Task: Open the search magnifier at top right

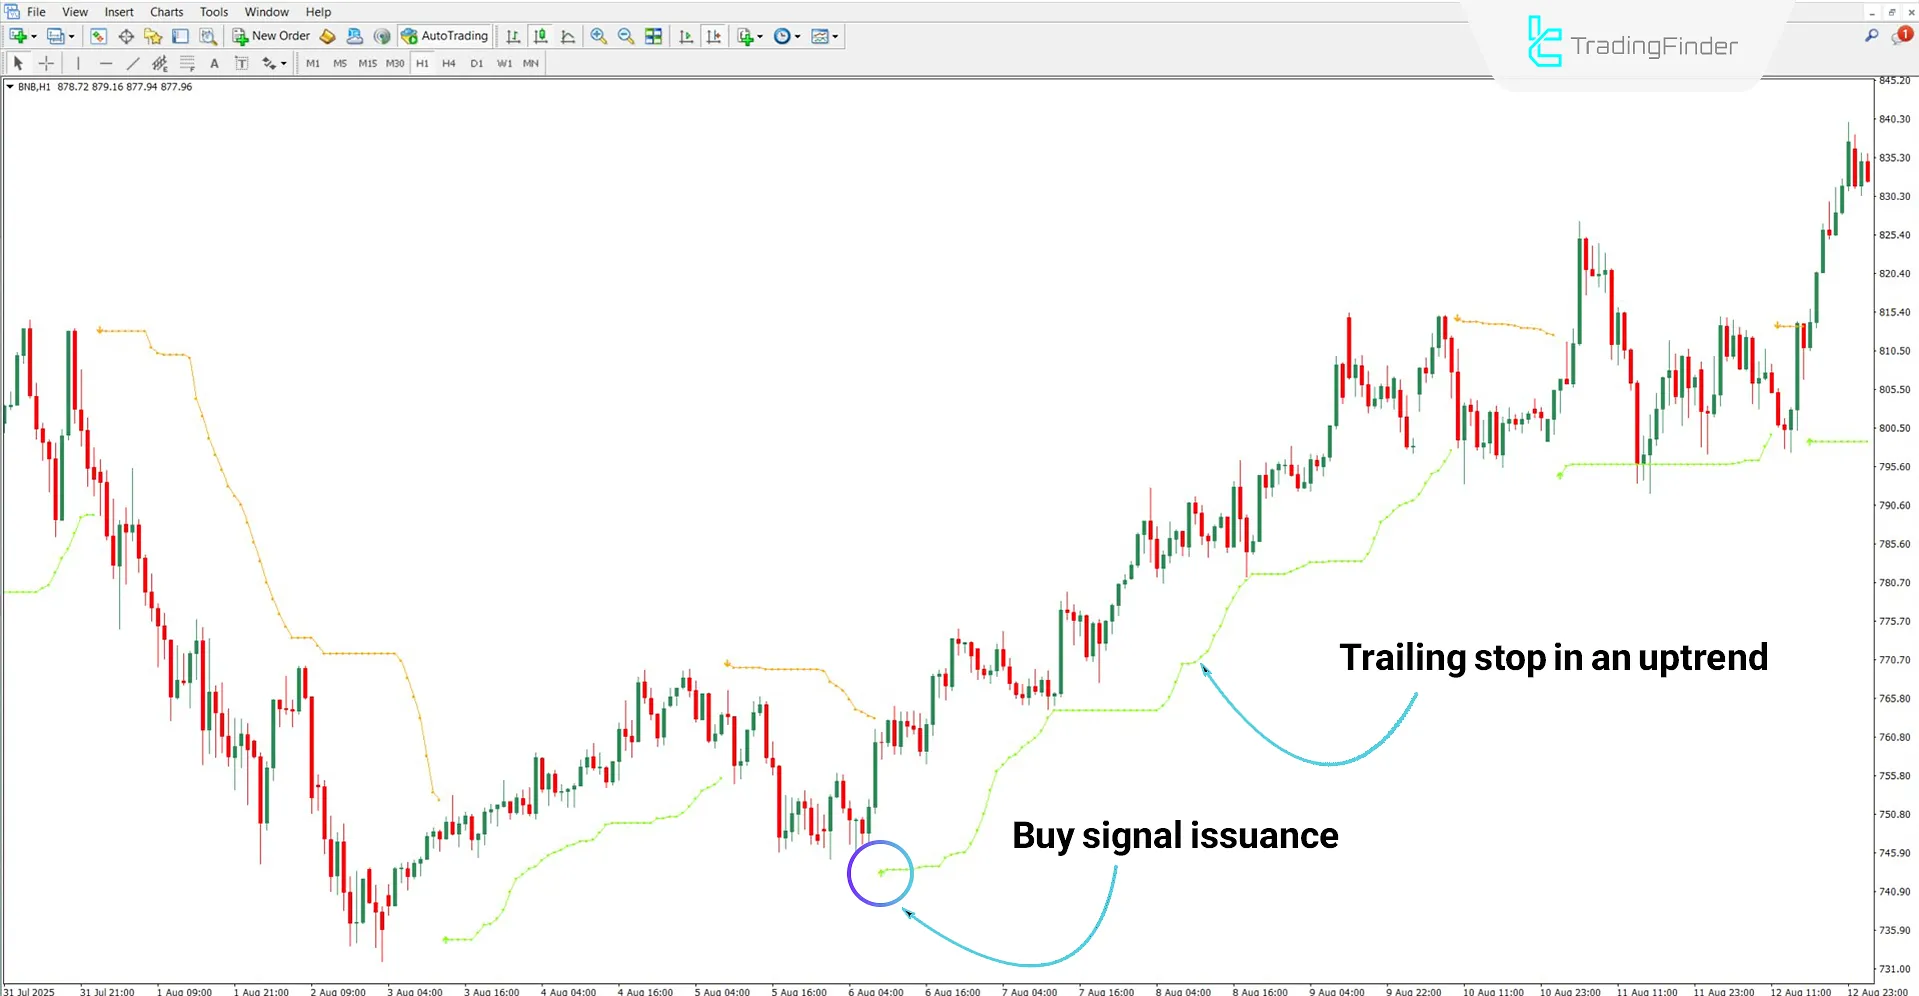Action: click(1872, 36)
